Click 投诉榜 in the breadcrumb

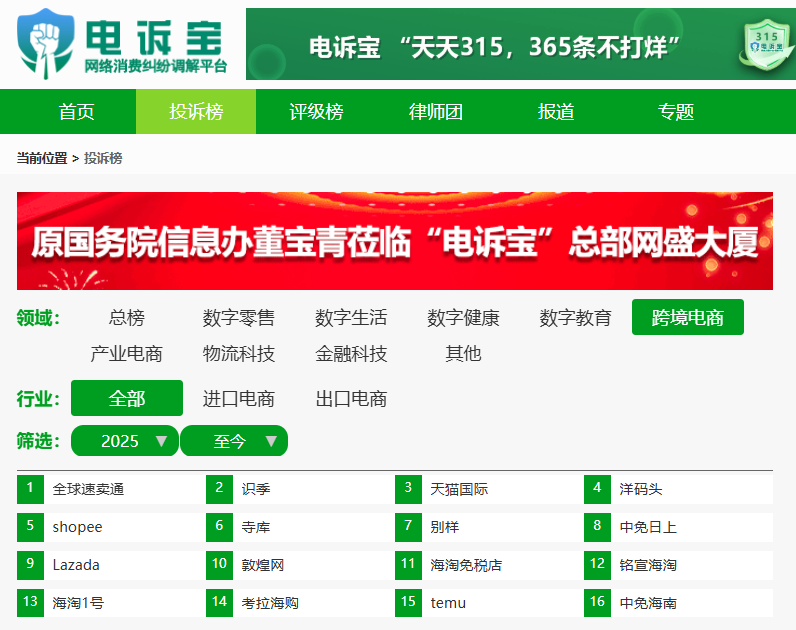pos(103,158)
